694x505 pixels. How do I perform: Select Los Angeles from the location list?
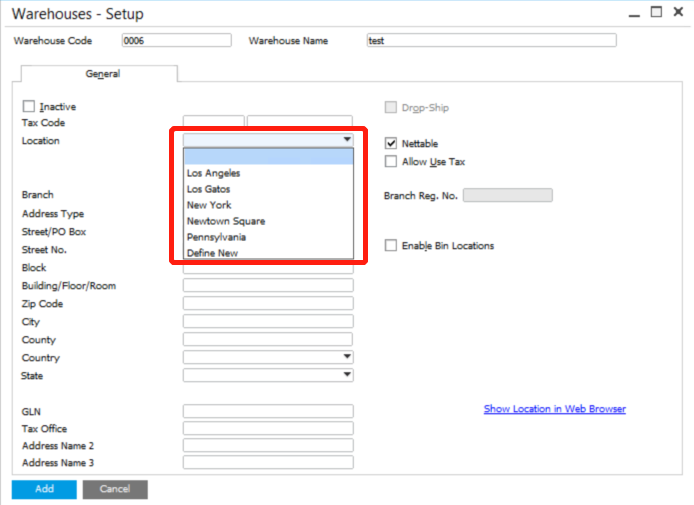click(x=213, y=173)
